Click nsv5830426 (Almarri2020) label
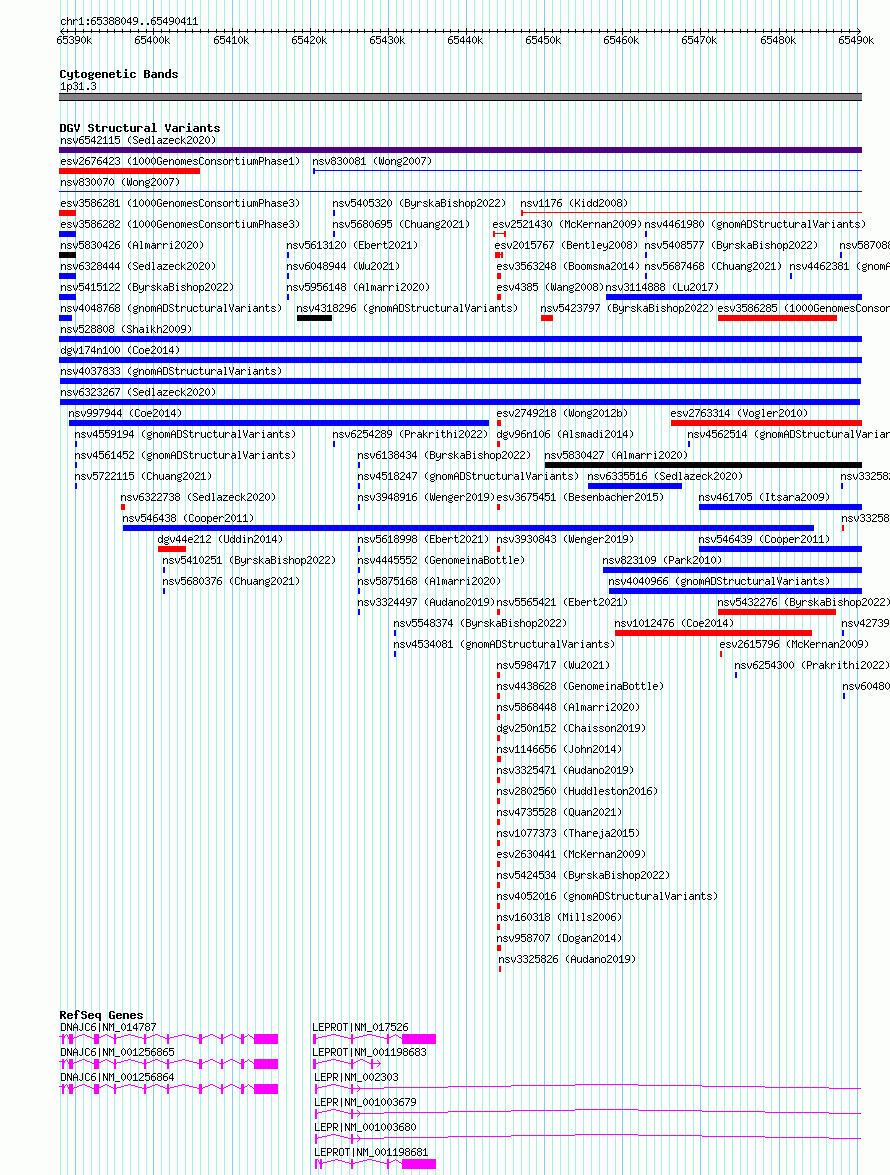Viewport: 890px width, 1175px height. (x=132, y=245)
